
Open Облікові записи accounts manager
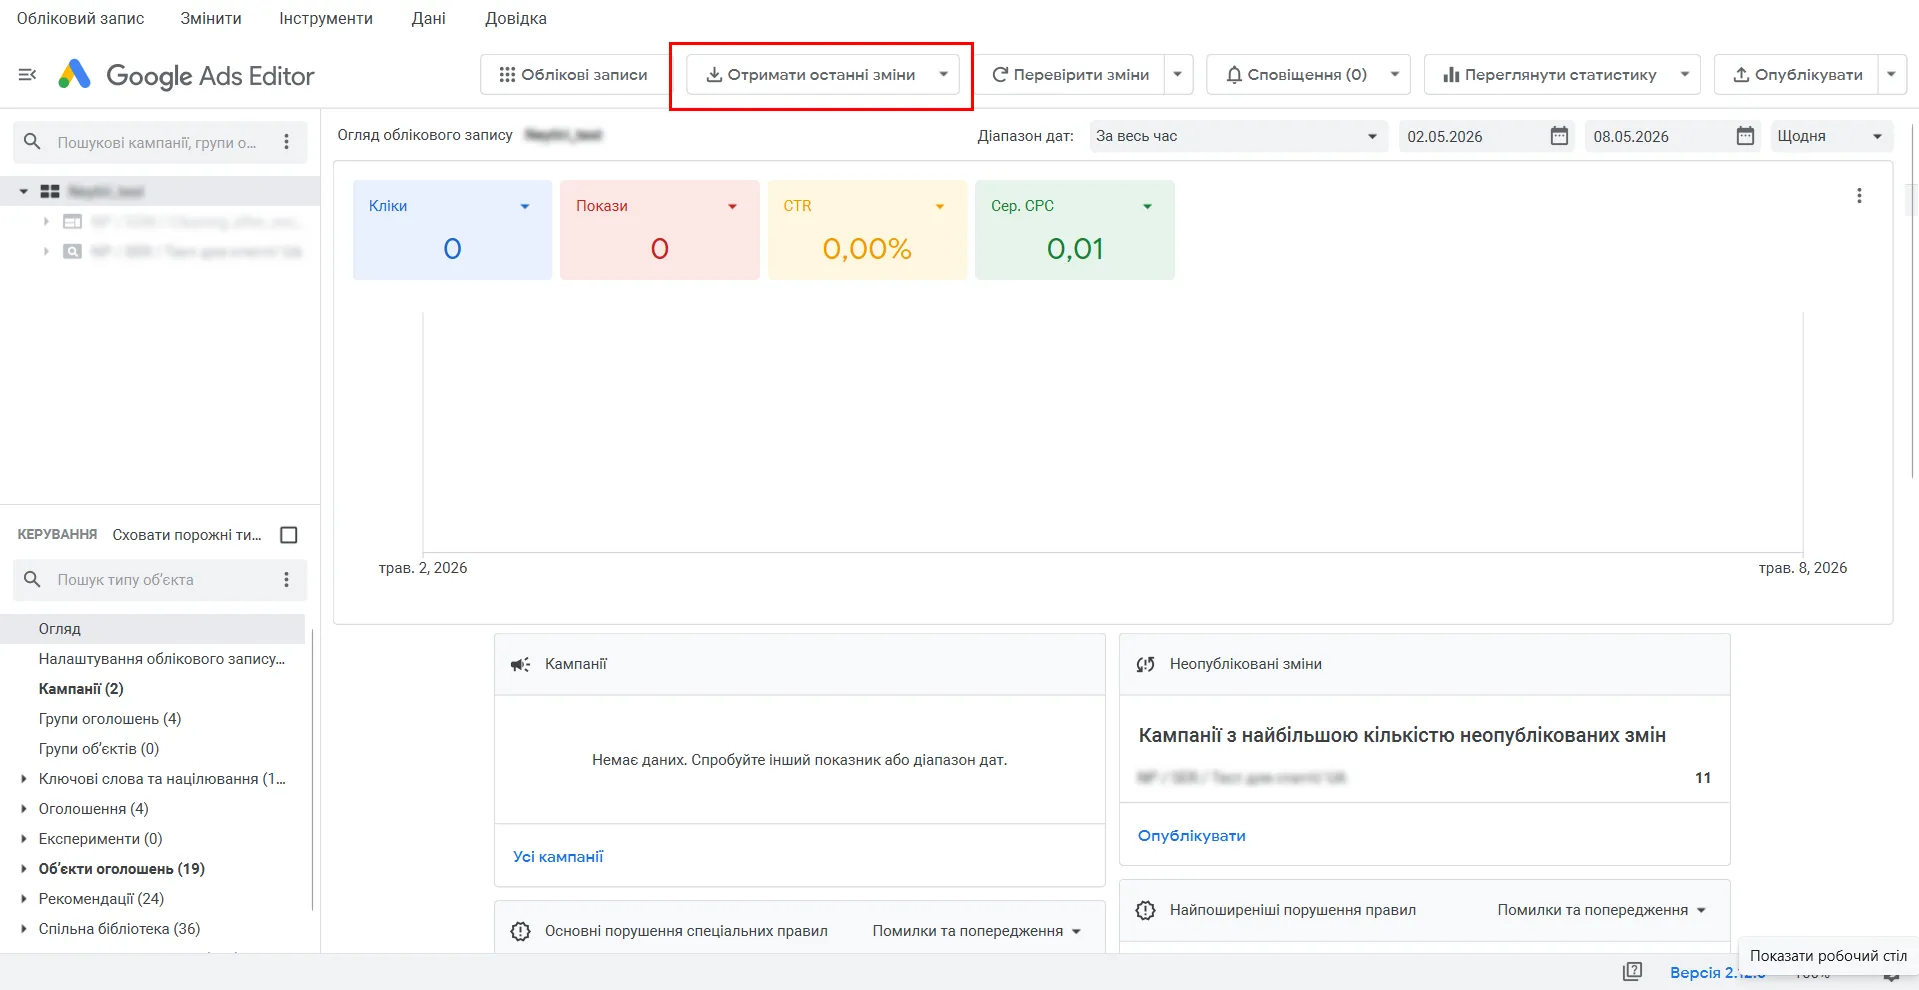pyautogui.click(x=573, y=75)
